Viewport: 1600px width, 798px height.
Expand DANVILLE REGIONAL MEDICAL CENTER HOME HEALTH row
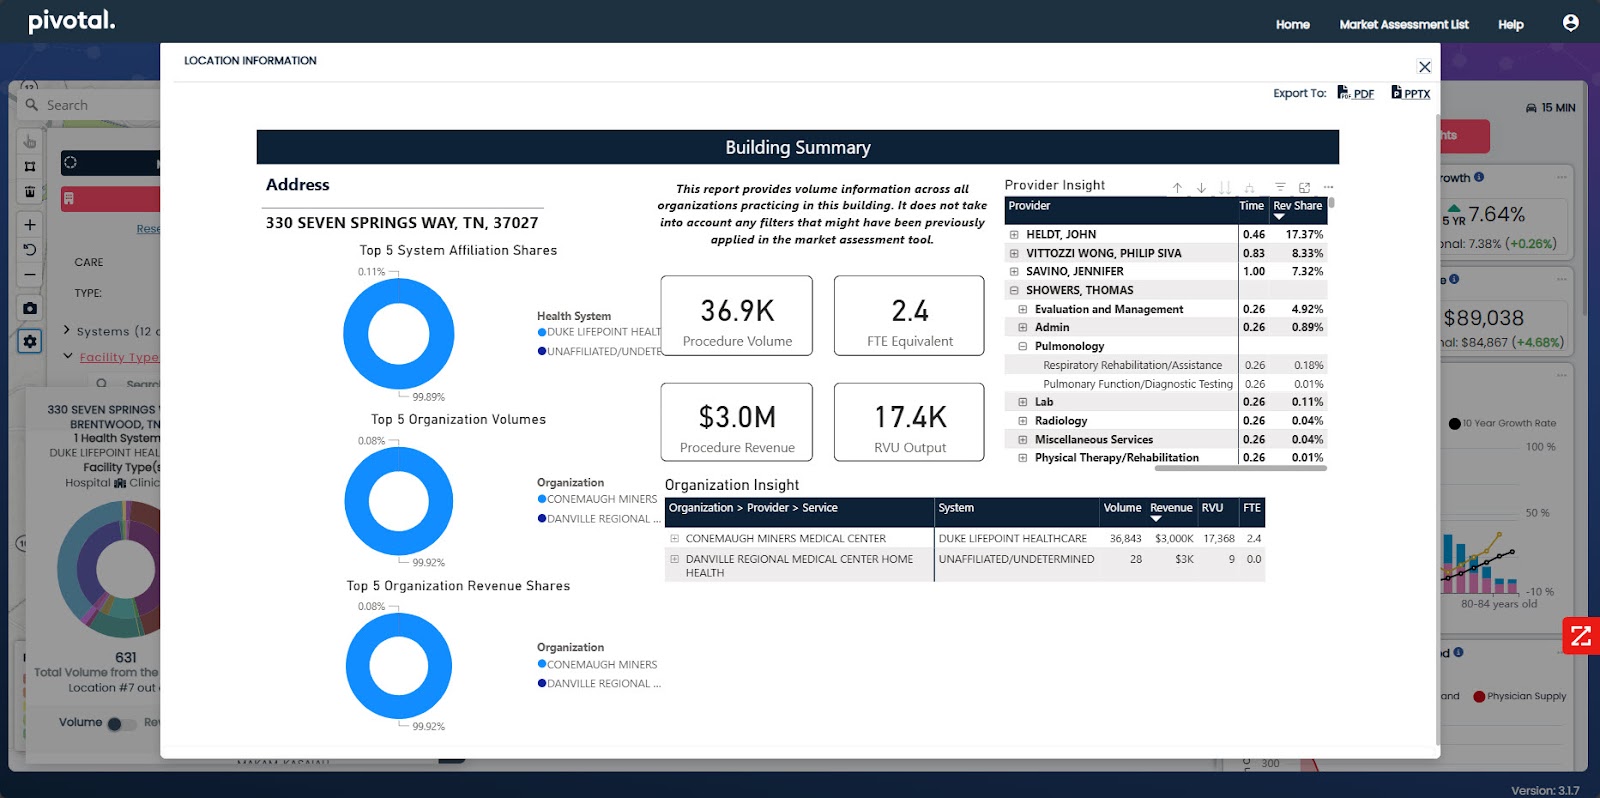tap(675, 559)
